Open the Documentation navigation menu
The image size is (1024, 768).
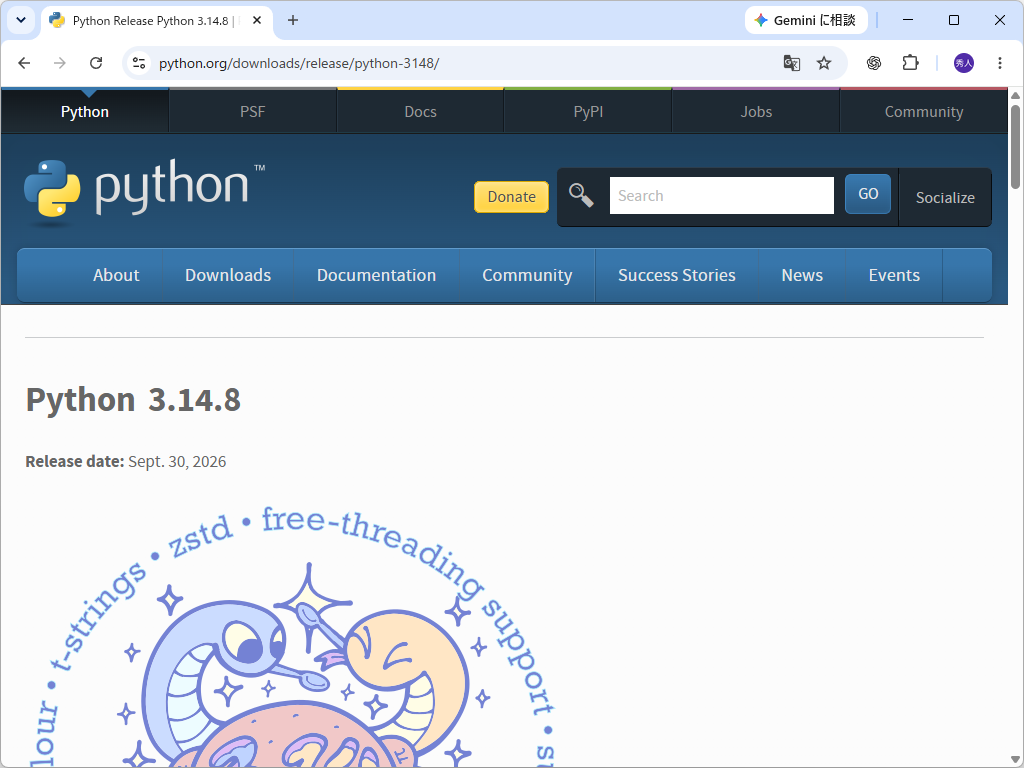click(376, 275)
